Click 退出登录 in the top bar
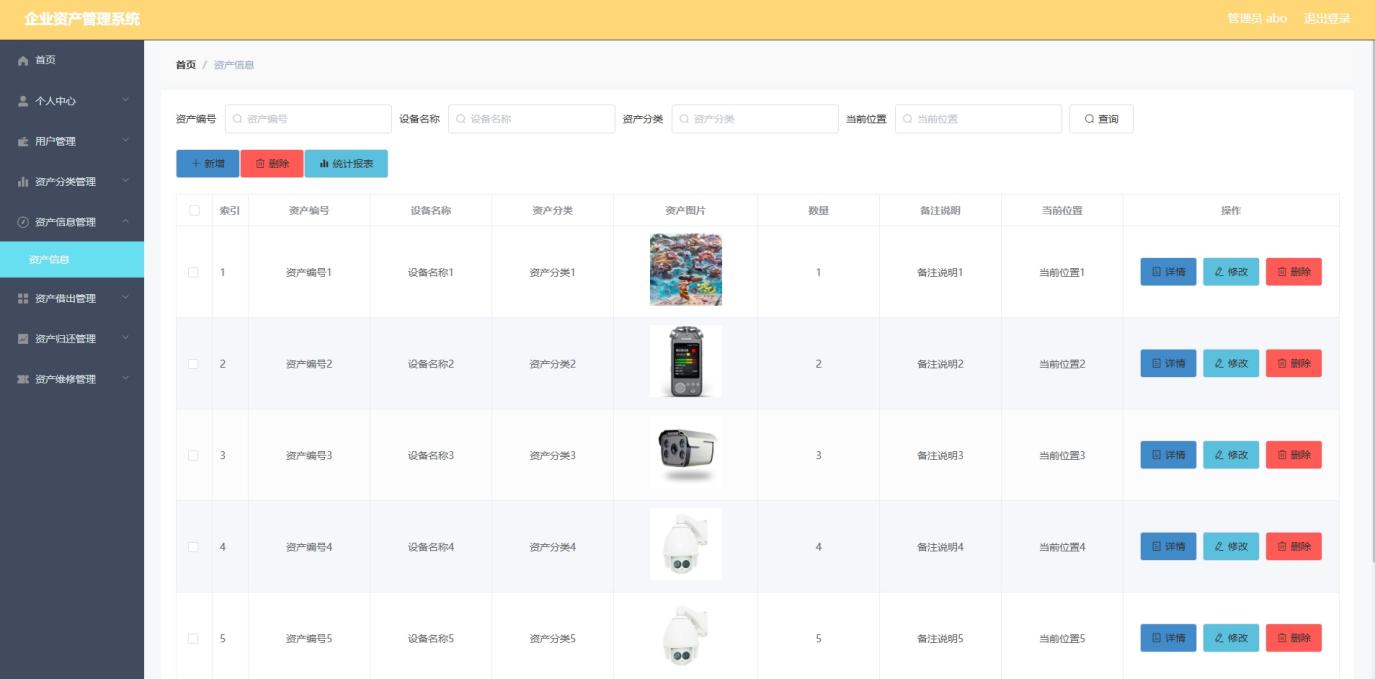This screenshot has width=1375, height=679. point(1326,17)
